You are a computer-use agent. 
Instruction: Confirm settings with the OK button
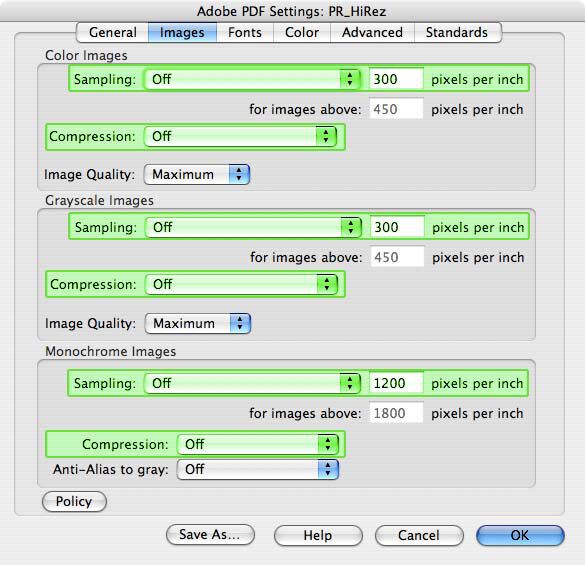coord(520,536)
